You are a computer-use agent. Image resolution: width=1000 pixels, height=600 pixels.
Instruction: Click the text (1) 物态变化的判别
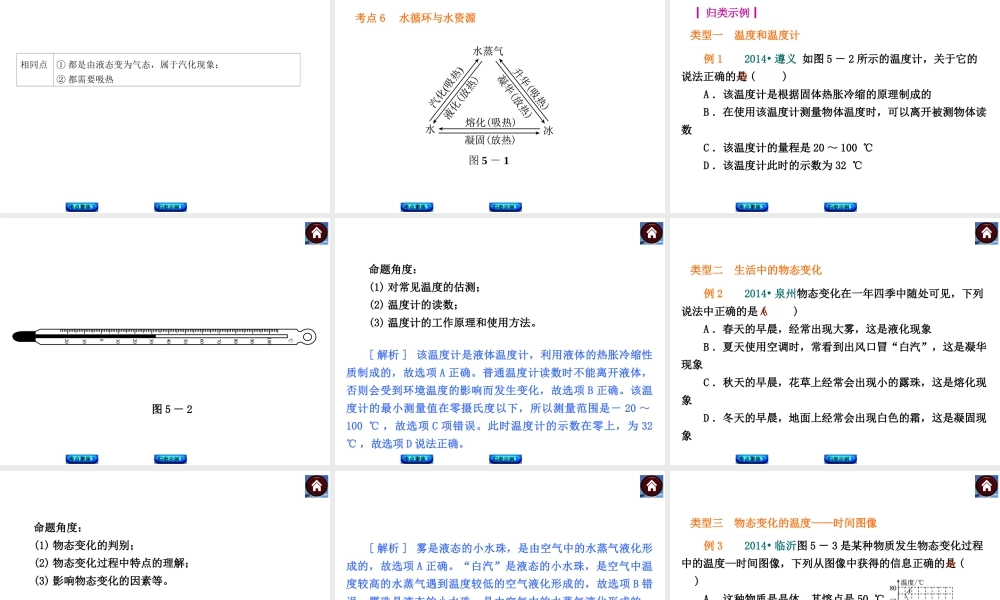click(84, 545)
